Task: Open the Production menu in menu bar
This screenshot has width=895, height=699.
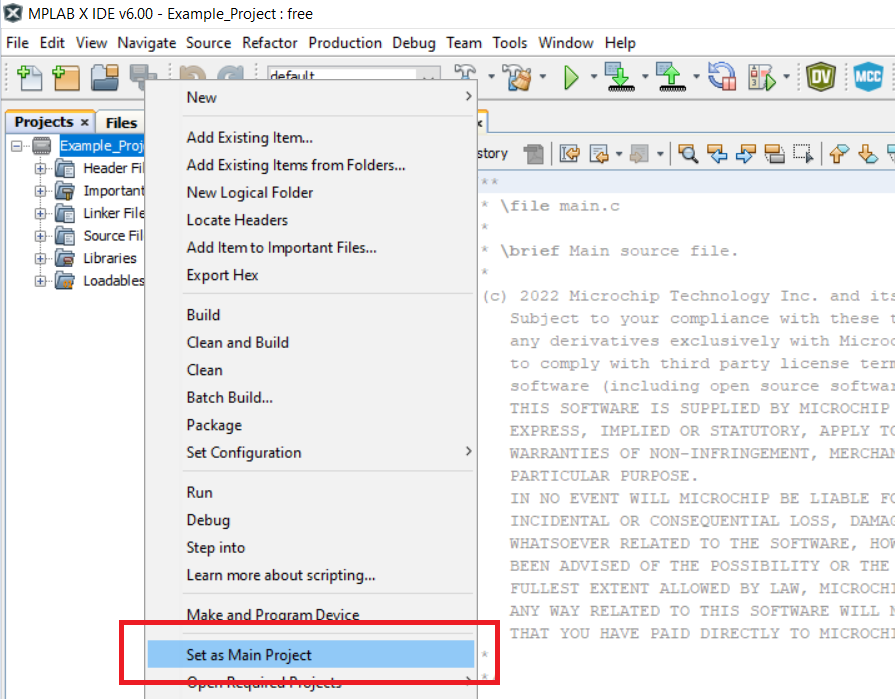Action: click(x=345, y=43)
